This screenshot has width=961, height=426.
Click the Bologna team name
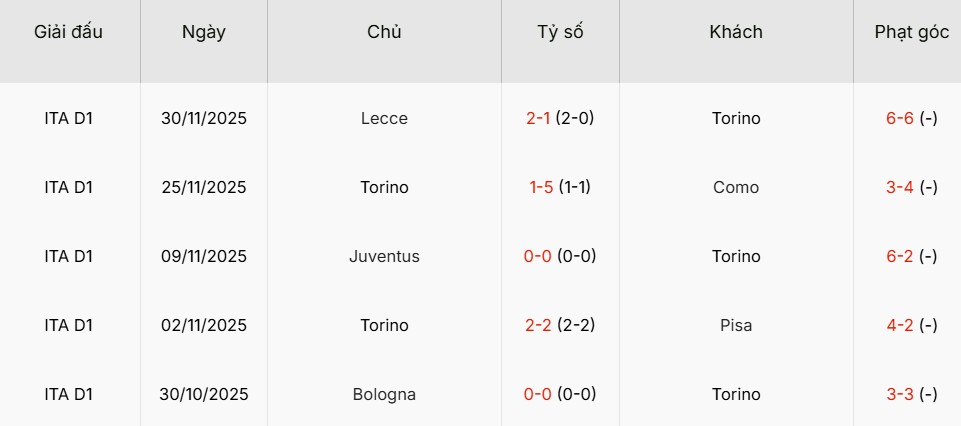tap(384, 394)
